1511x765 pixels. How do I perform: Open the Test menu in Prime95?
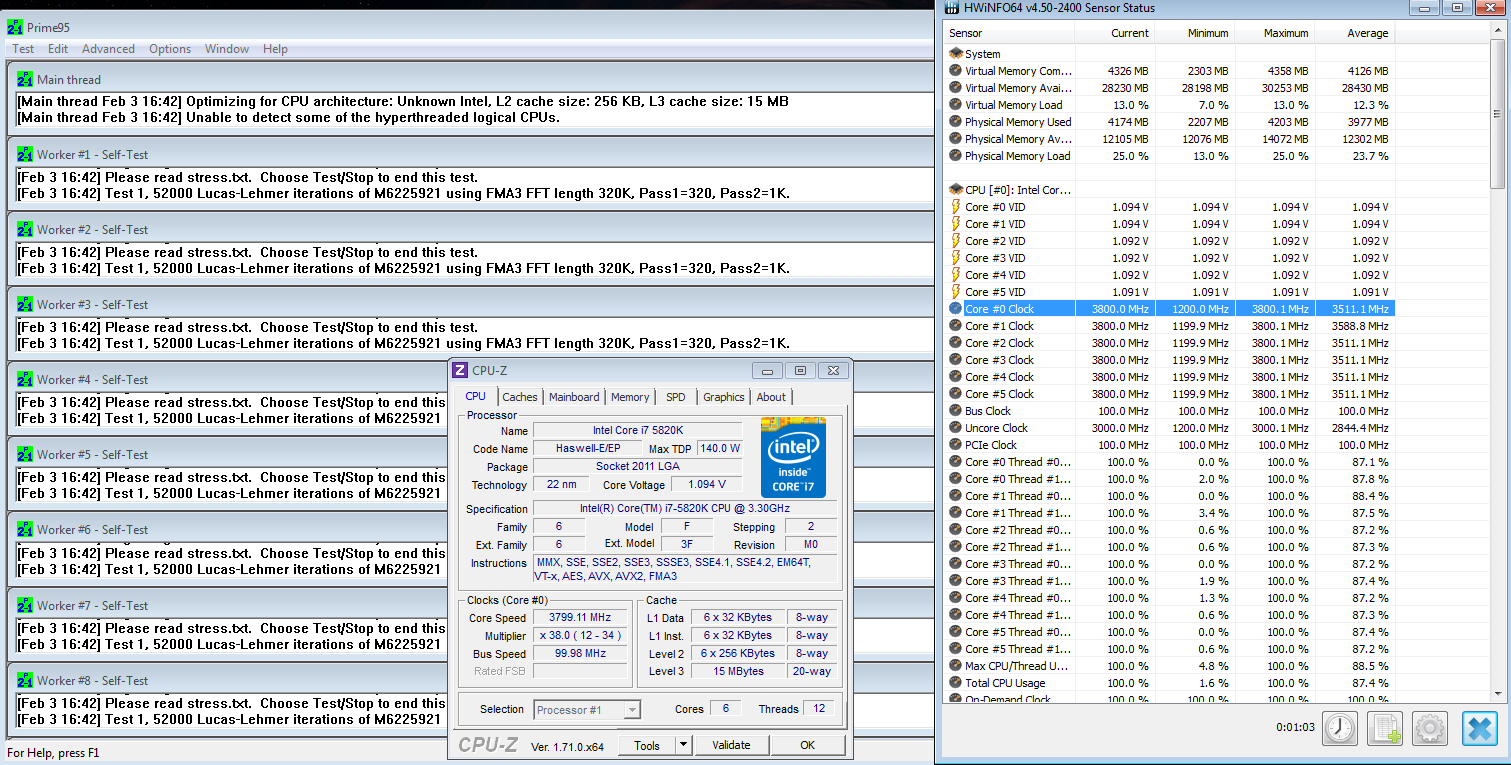(23, 49)
